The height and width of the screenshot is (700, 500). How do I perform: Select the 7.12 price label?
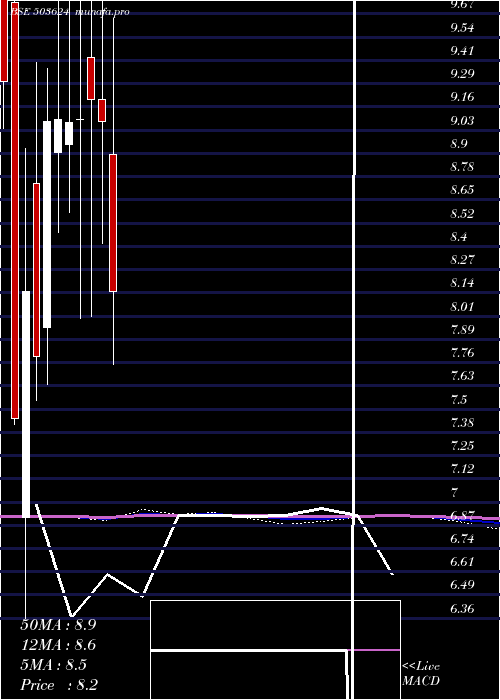pyautogui.click(x=462, y=469)
